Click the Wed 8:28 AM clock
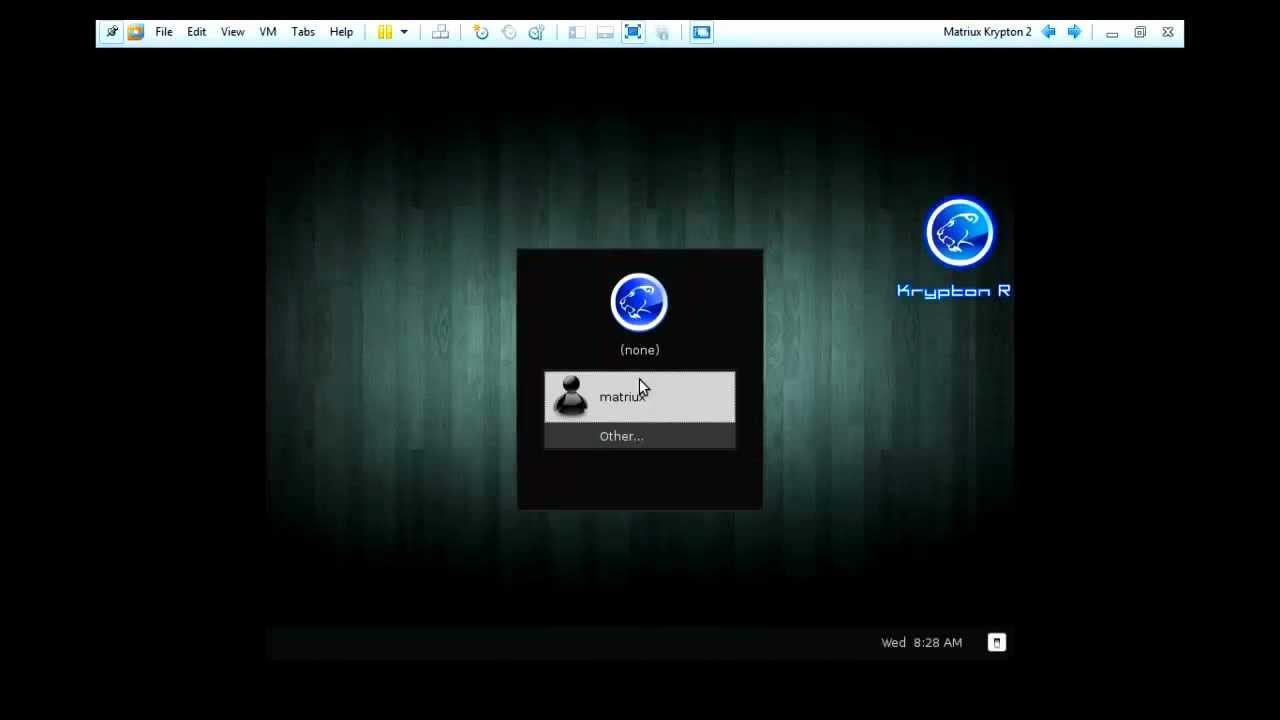 pyautogui.click(x=922, y=643)
